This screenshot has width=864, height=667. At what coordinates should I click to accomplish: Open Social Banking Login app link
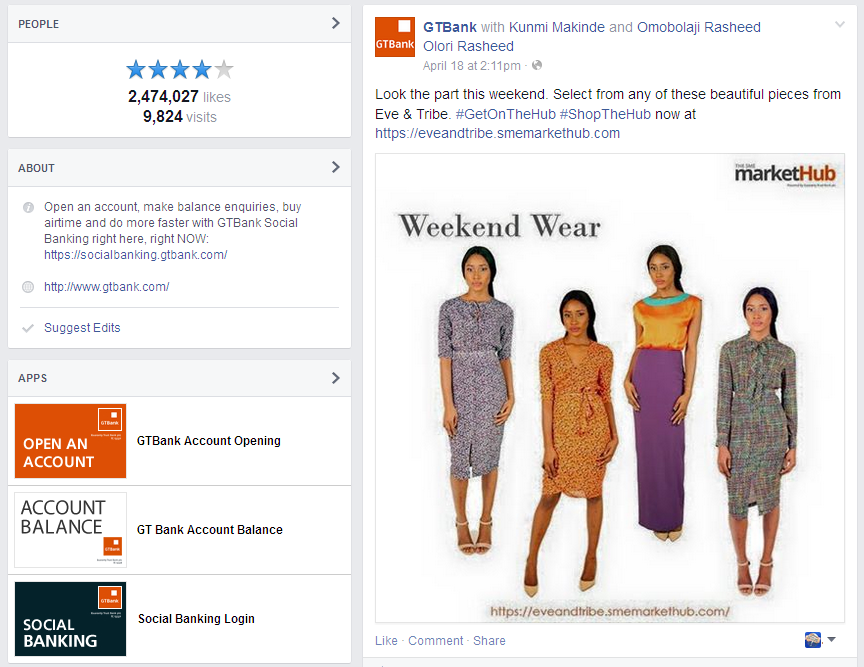pos(196,619)
